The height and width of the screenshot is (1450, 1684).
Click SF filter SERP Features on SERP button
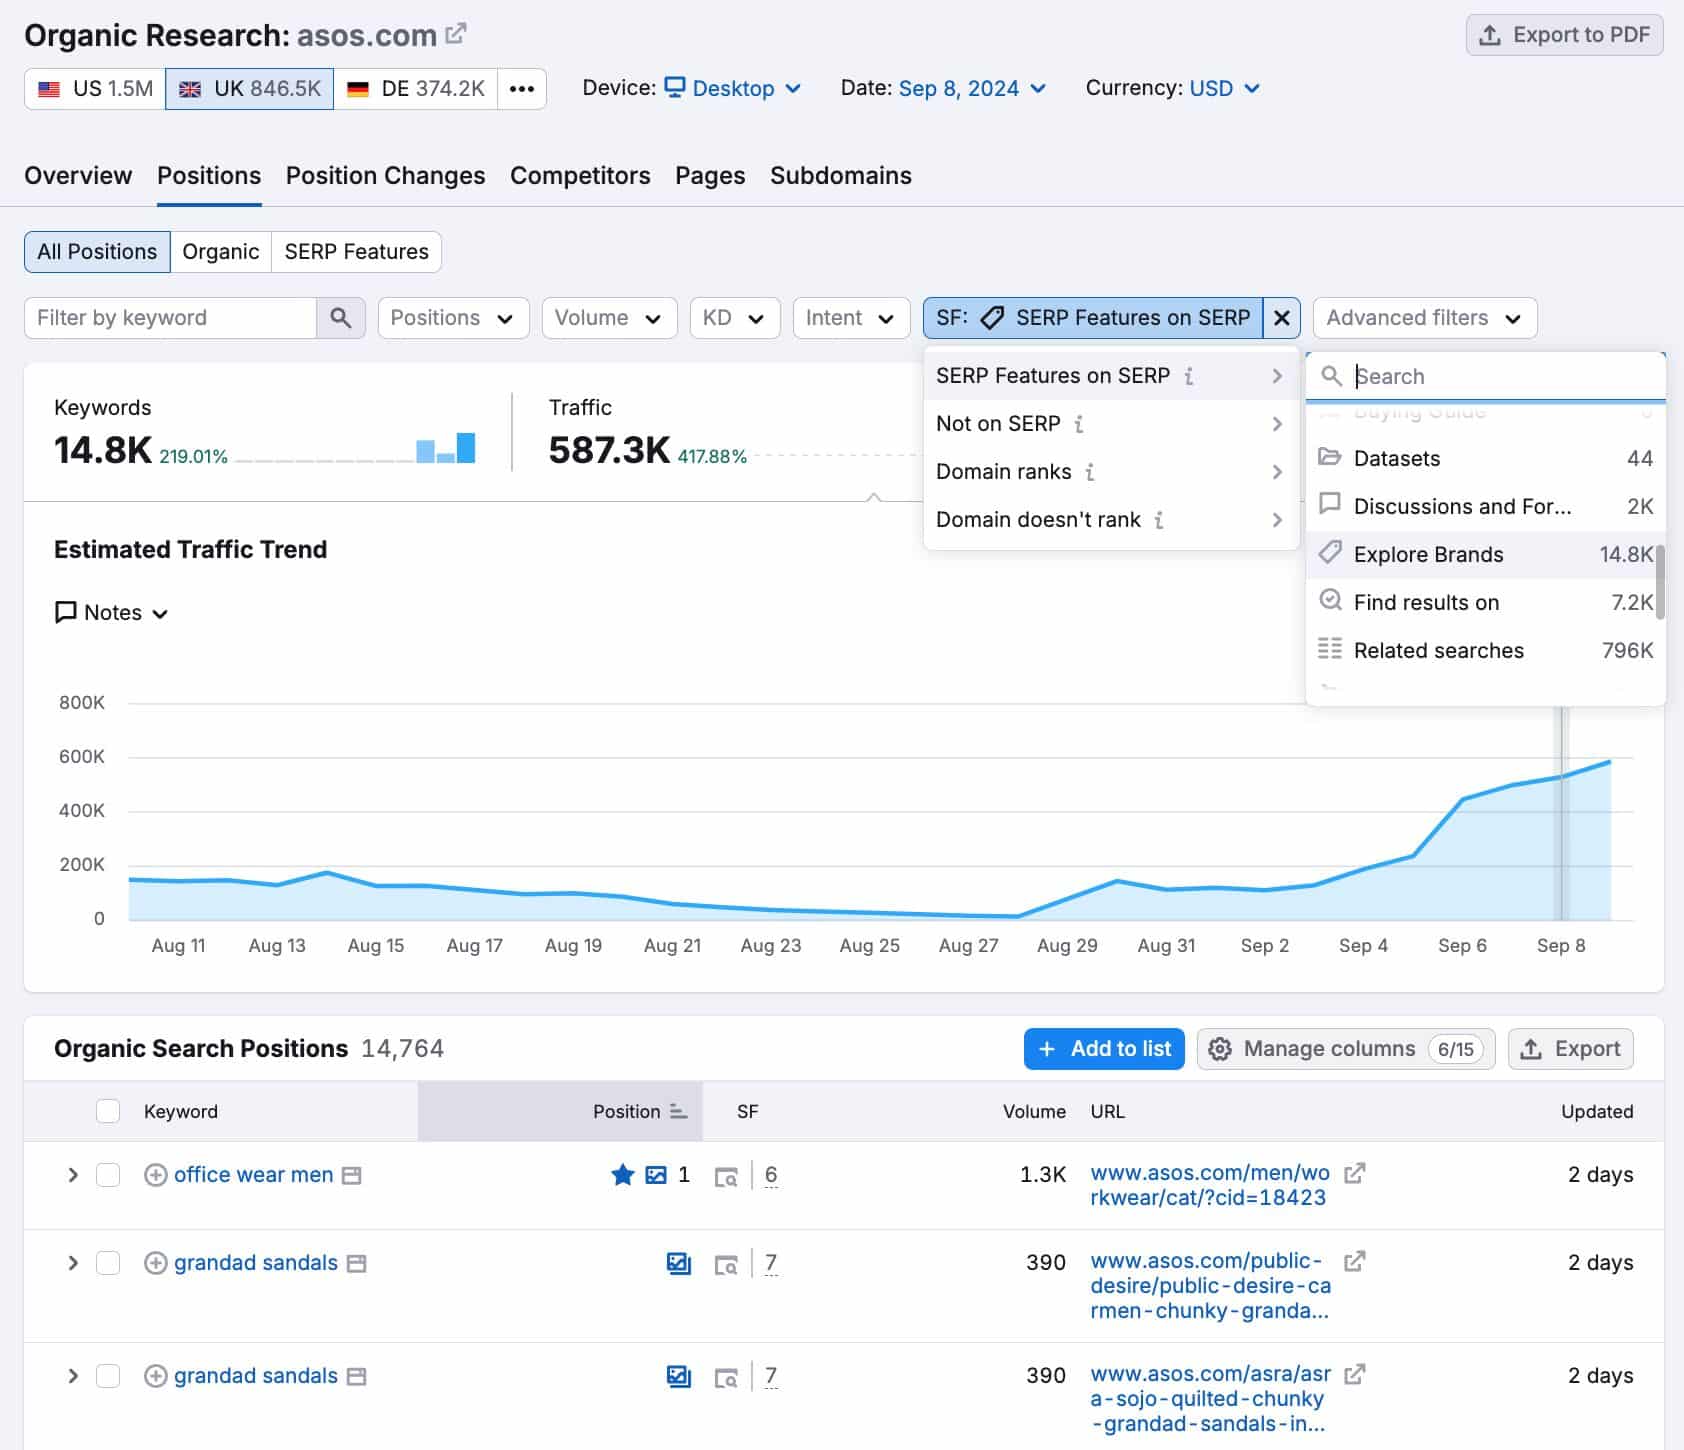pyautogui.click(x=1092, y=318)
